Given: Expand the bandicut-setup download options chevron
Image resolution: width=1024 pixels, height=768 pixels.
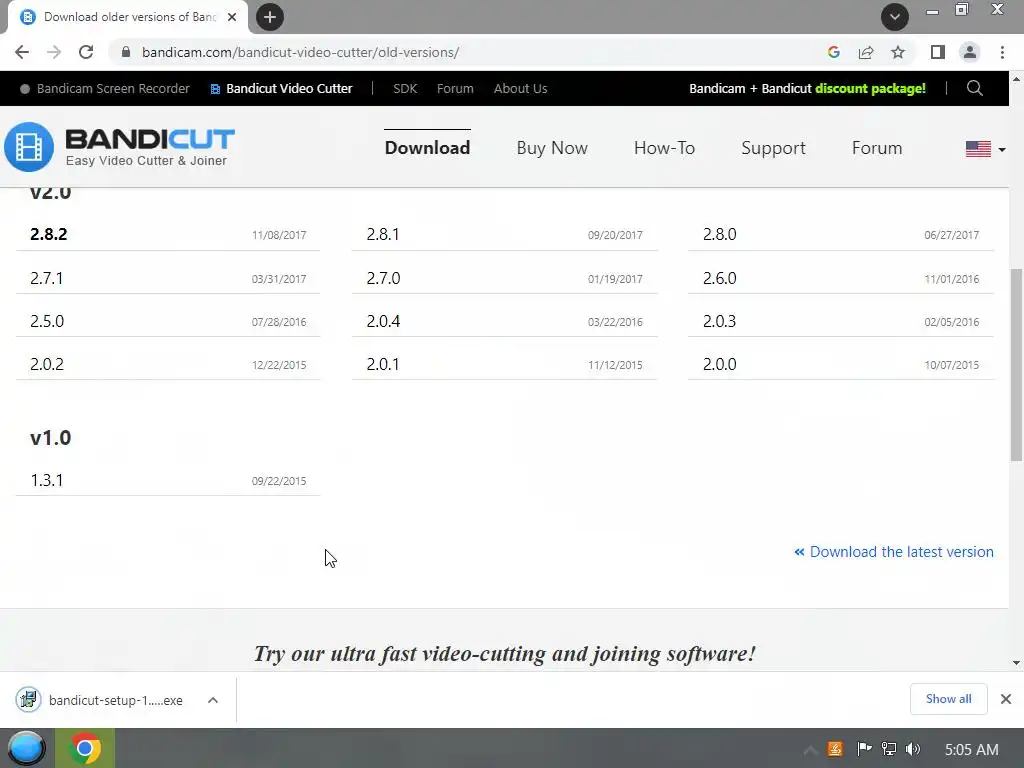Looking at the screenshot, I should (213, 700).
